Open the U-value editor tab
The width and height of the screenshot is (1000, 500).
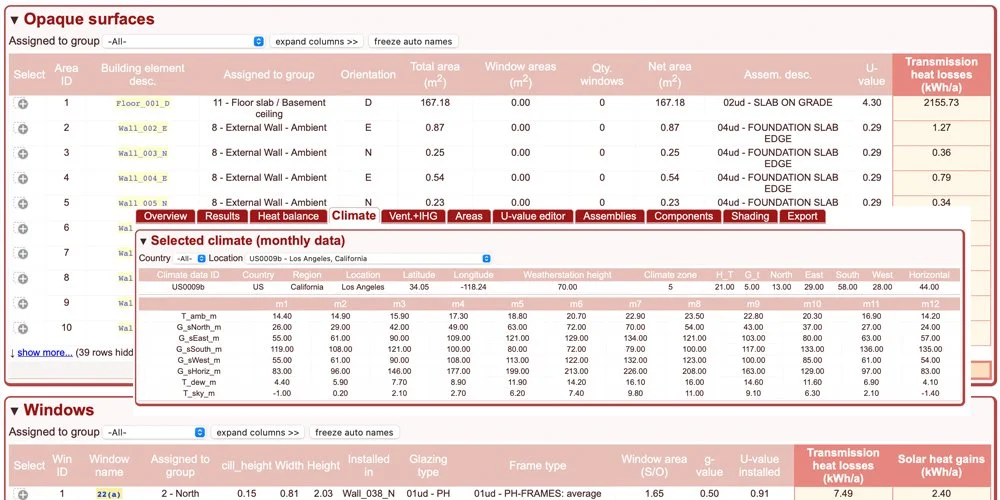pyautogui.click(x=533, y=216)
